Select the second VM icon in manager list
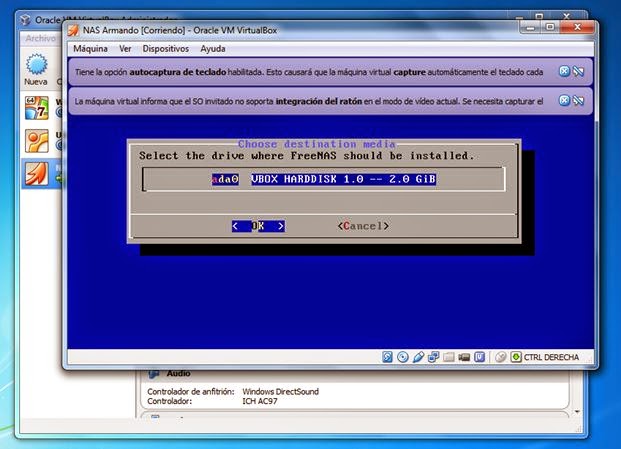Viewport: 621px width, 449px height. [37, 141]
